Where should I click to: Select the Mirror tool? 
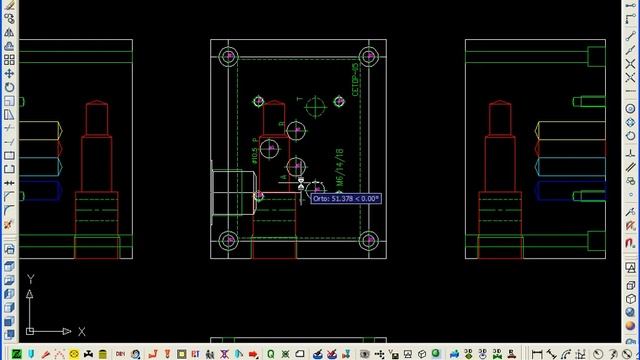(x=9, y=32)
